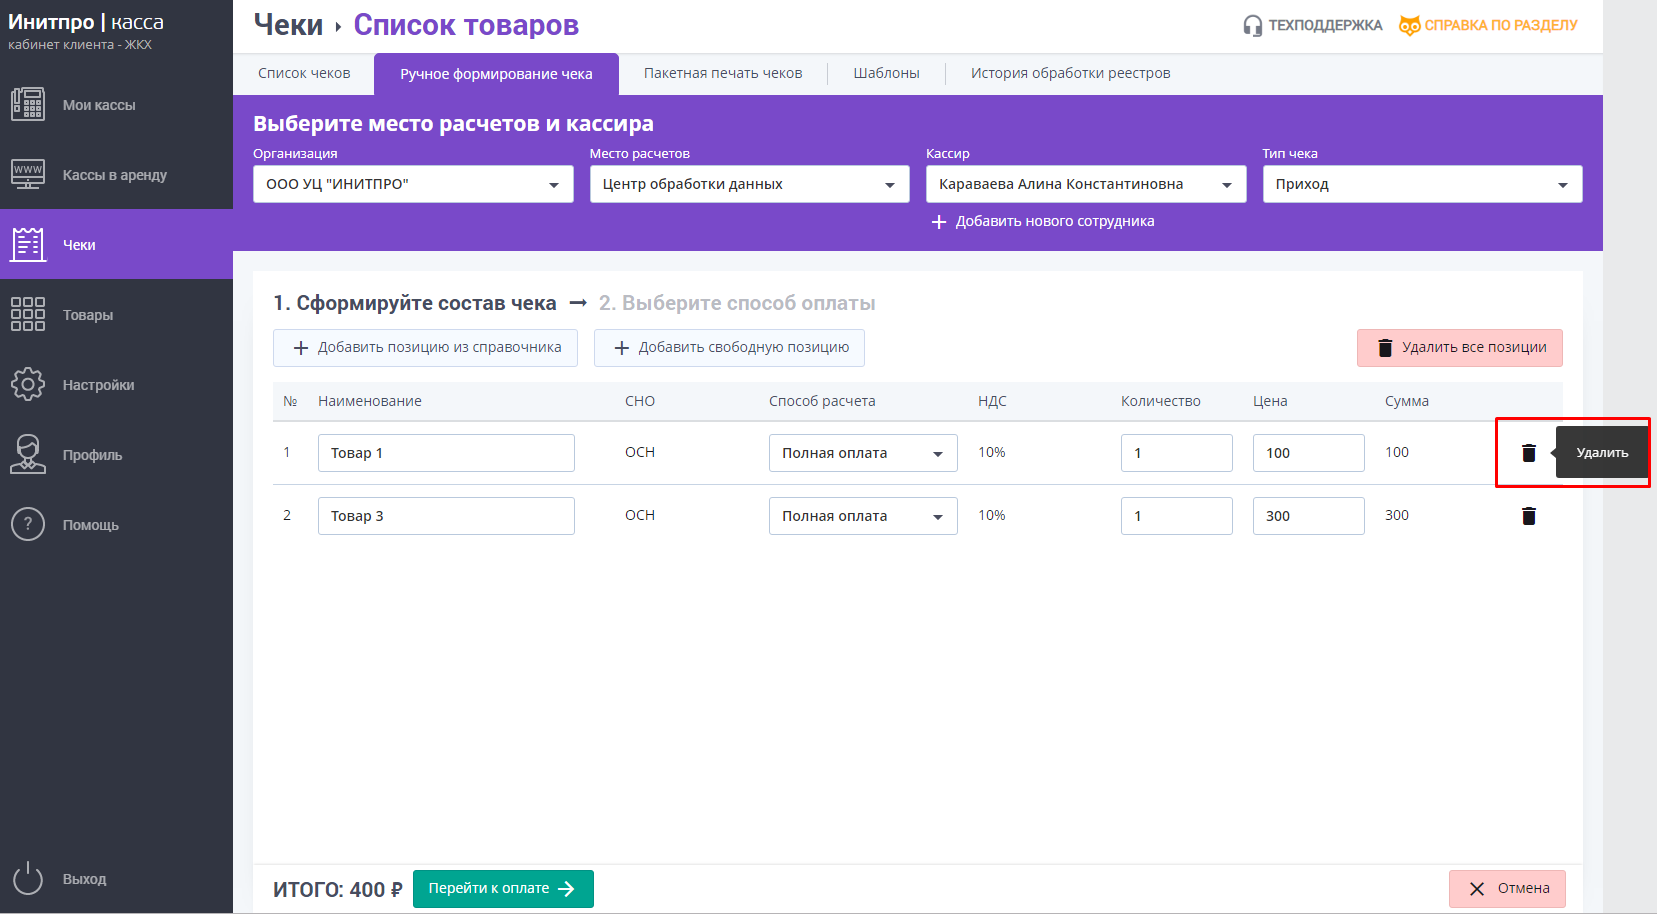Click headset ТЕХПОДДЕРЖКА link
The height and width of the screenshot is (915, 1657).
[1312, 25]
